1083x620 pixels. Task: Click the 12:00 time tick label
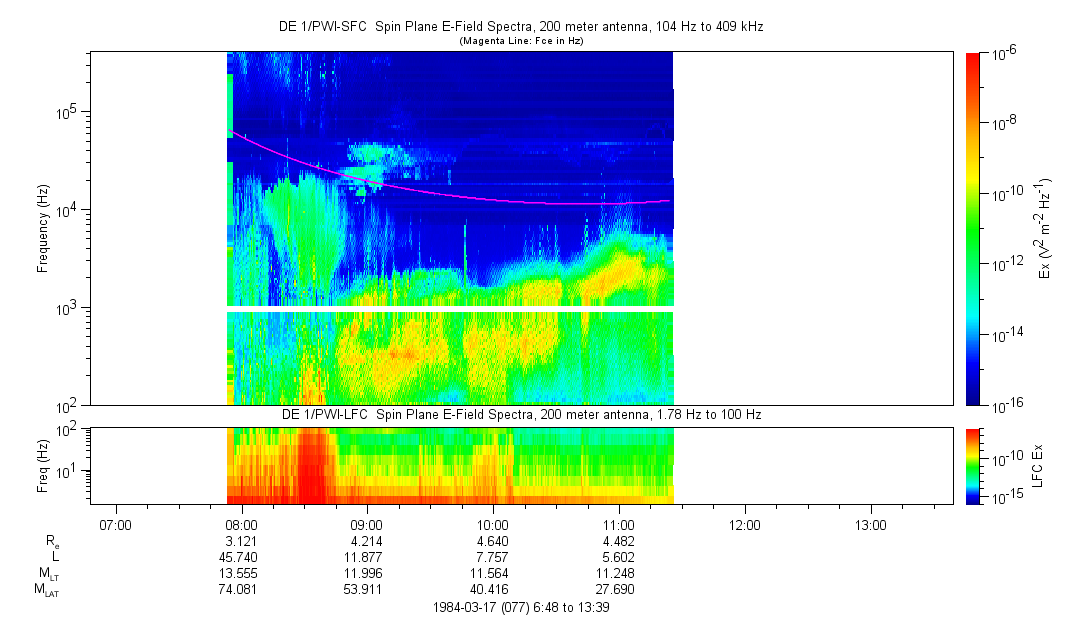click(745, 525)
